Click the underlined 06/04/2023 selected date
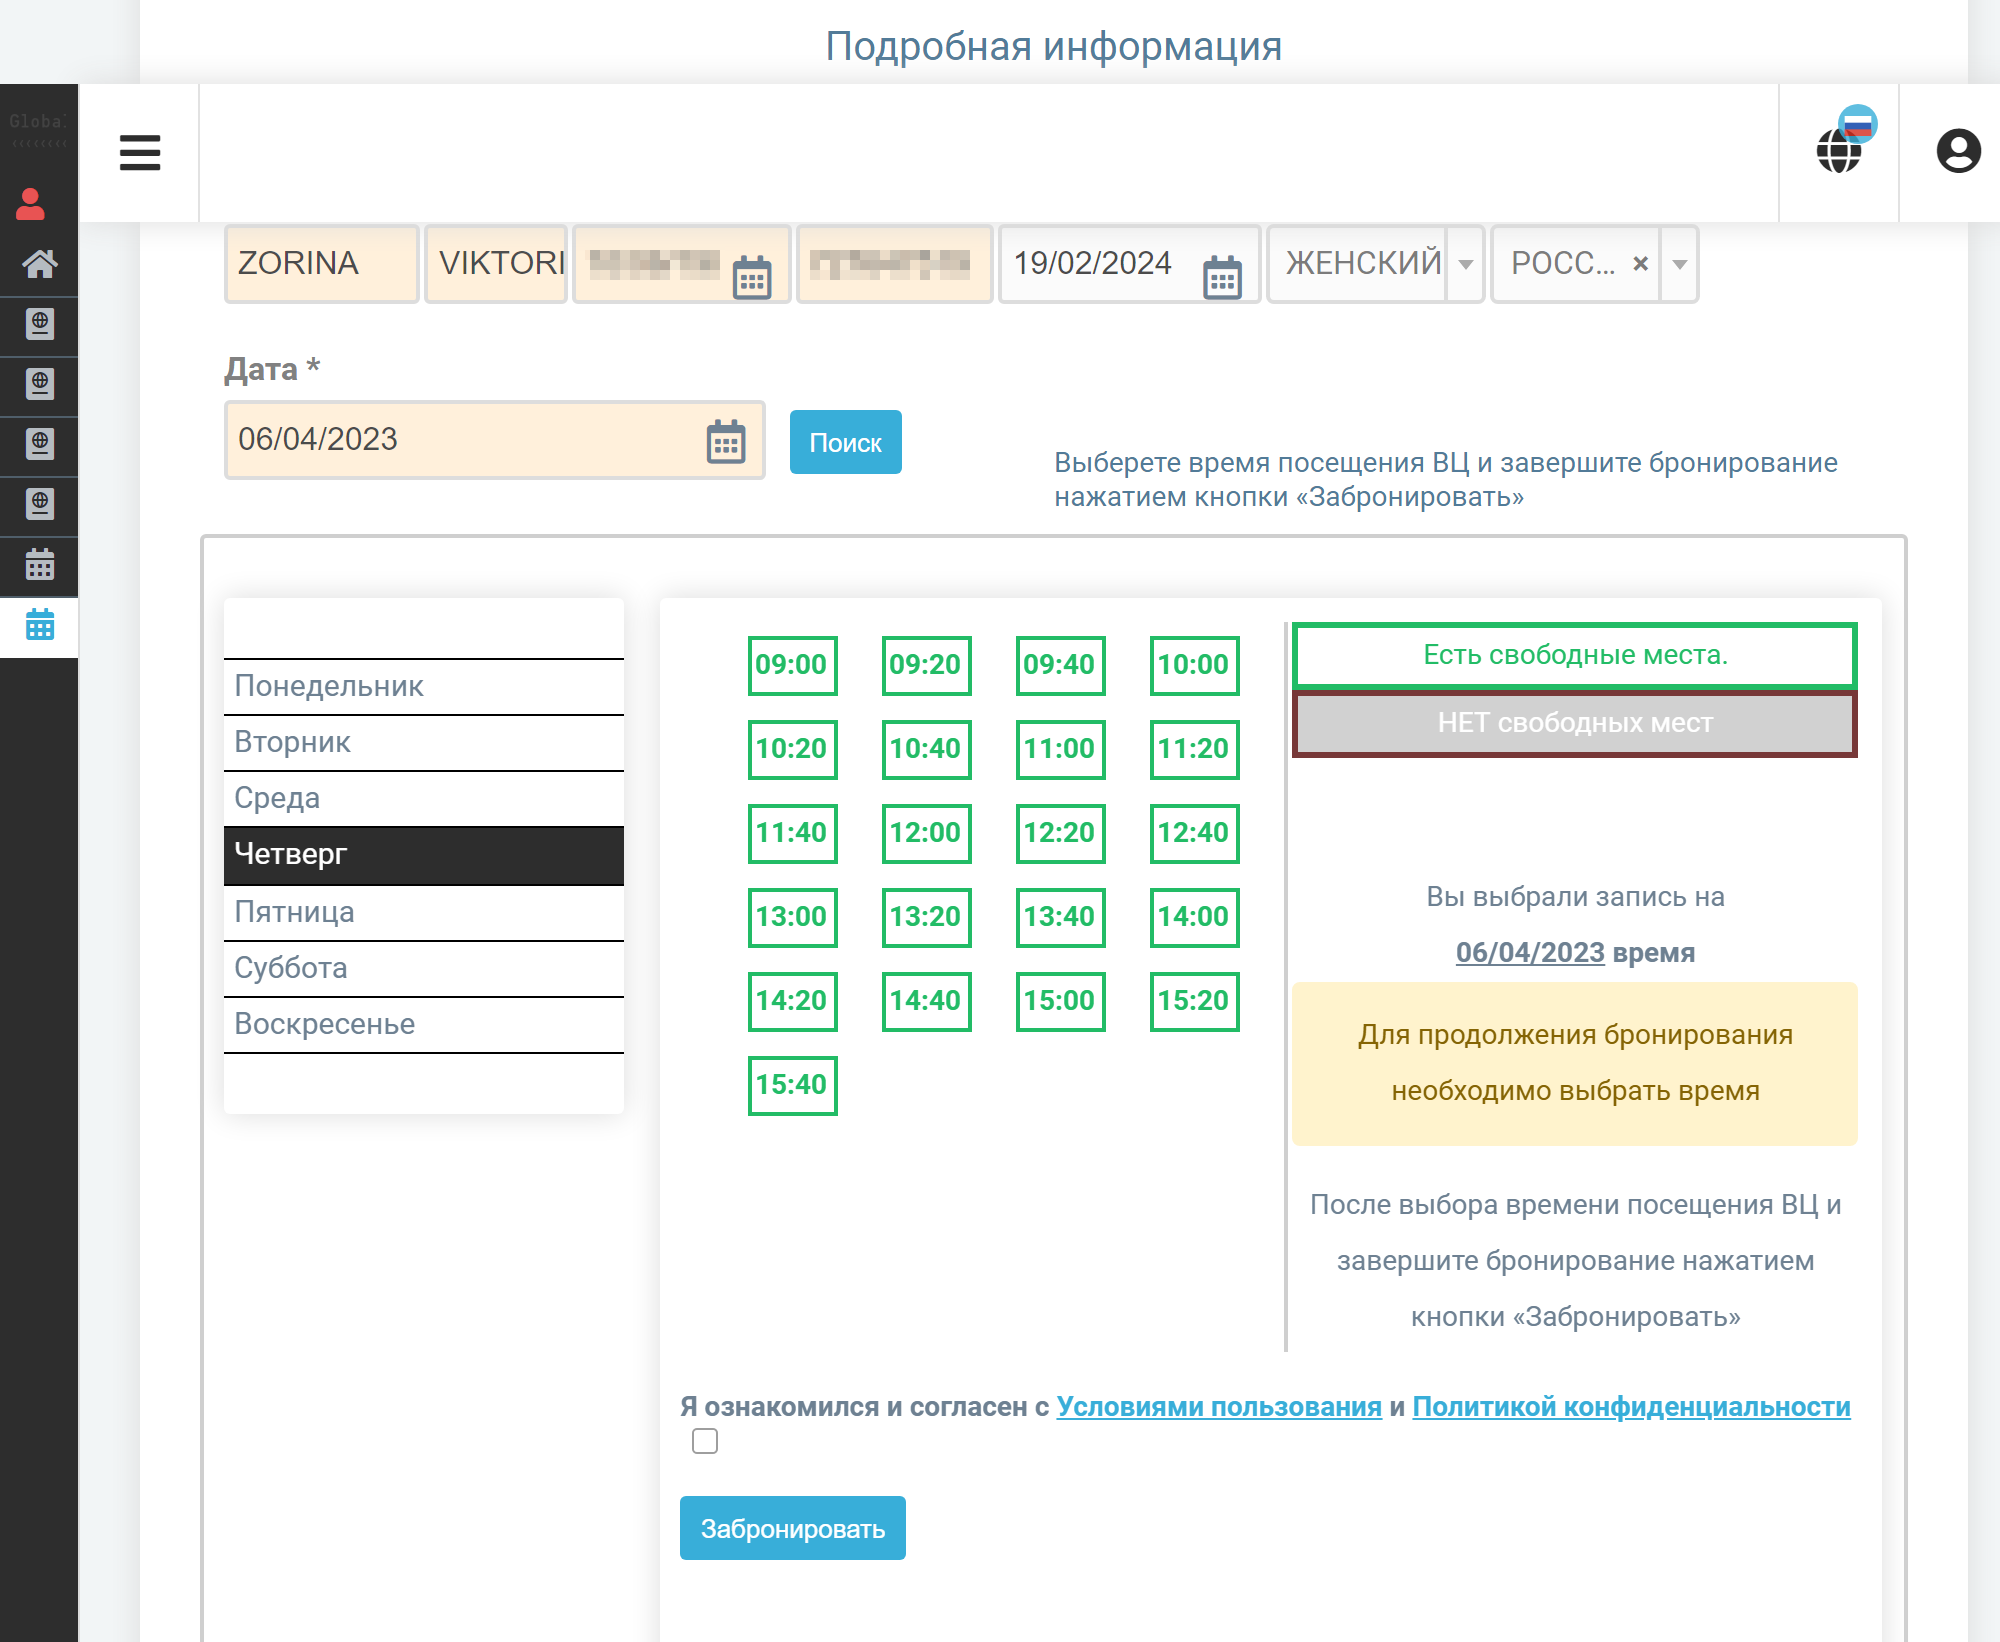This screenshot has width=2000, height=1642. click(x=1530, y=952)
